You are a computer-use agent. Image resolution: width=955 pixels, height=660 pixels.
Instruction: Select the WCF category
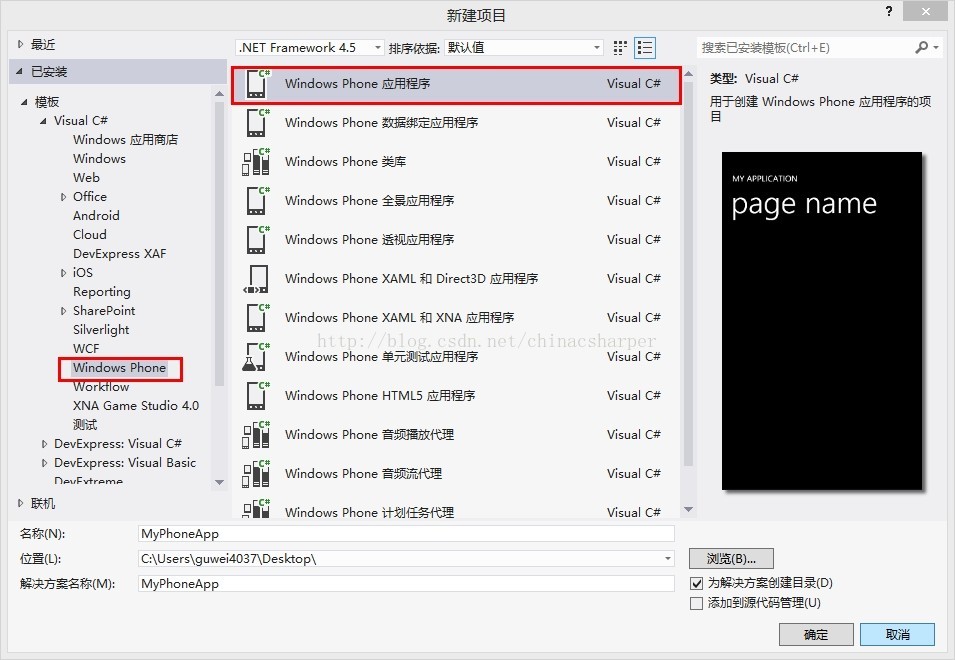86,348
